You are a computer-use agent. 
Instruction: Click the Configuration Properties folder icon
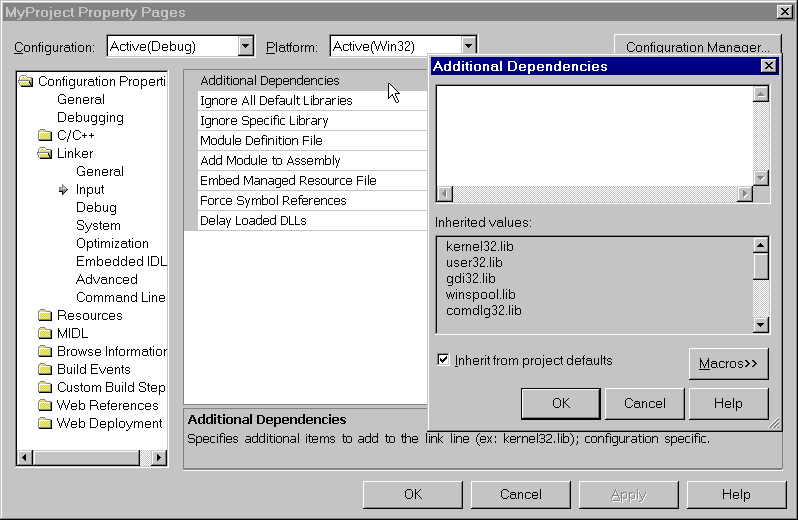click(x=26, y=82)
